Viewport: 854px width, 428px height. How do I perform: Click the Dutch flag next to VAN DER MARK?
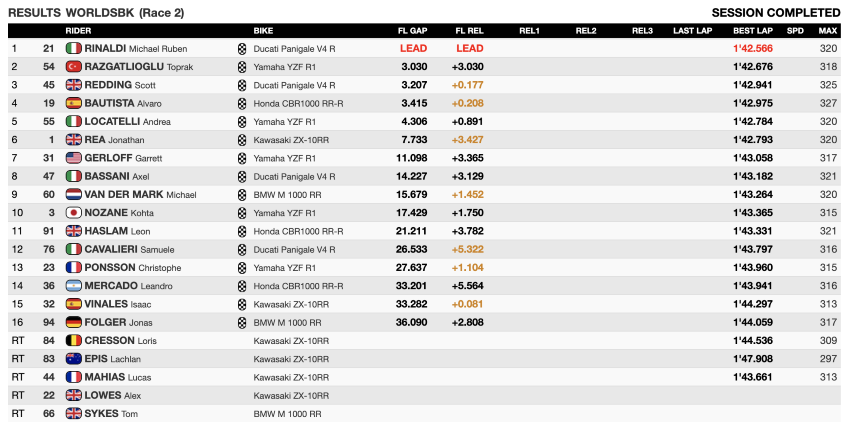tap(74, 194)
